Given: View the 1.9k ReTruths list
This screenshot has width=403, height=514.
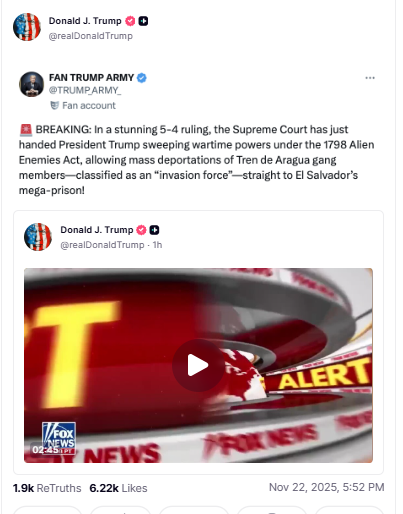Looking at the screenshot, I should [47, 488].
